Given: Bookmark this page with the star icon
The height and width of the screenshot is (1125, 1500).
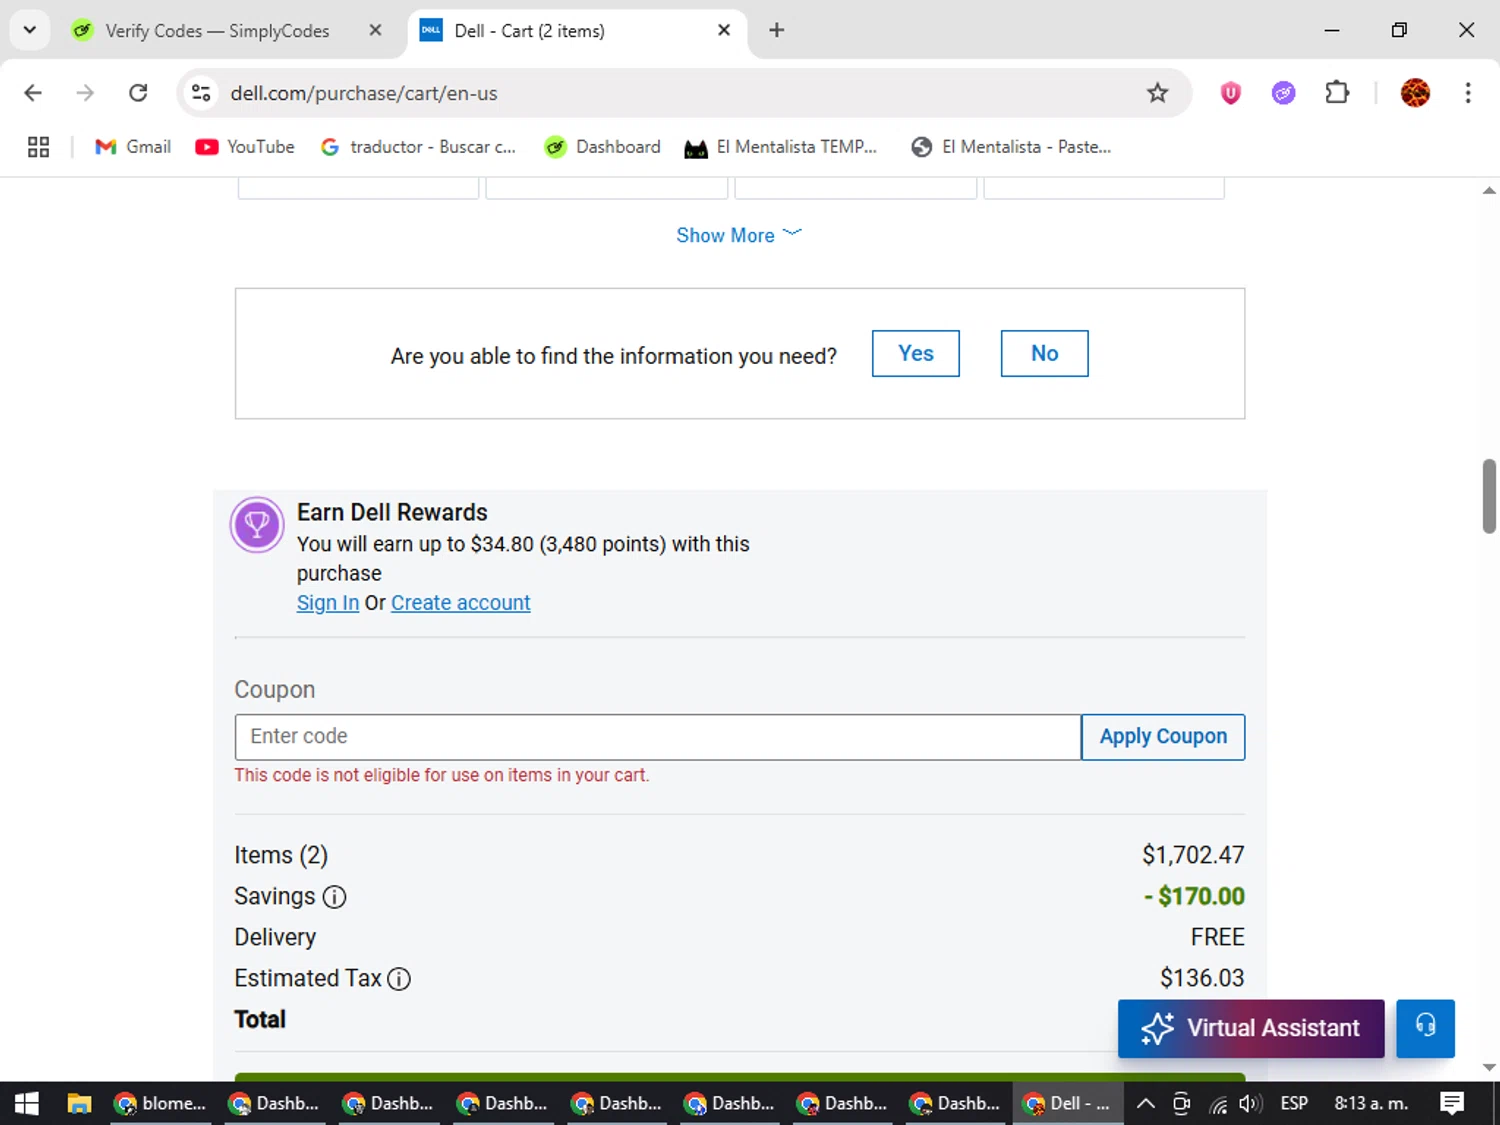Looking at the screenshot, I should tap(1157, 93).
